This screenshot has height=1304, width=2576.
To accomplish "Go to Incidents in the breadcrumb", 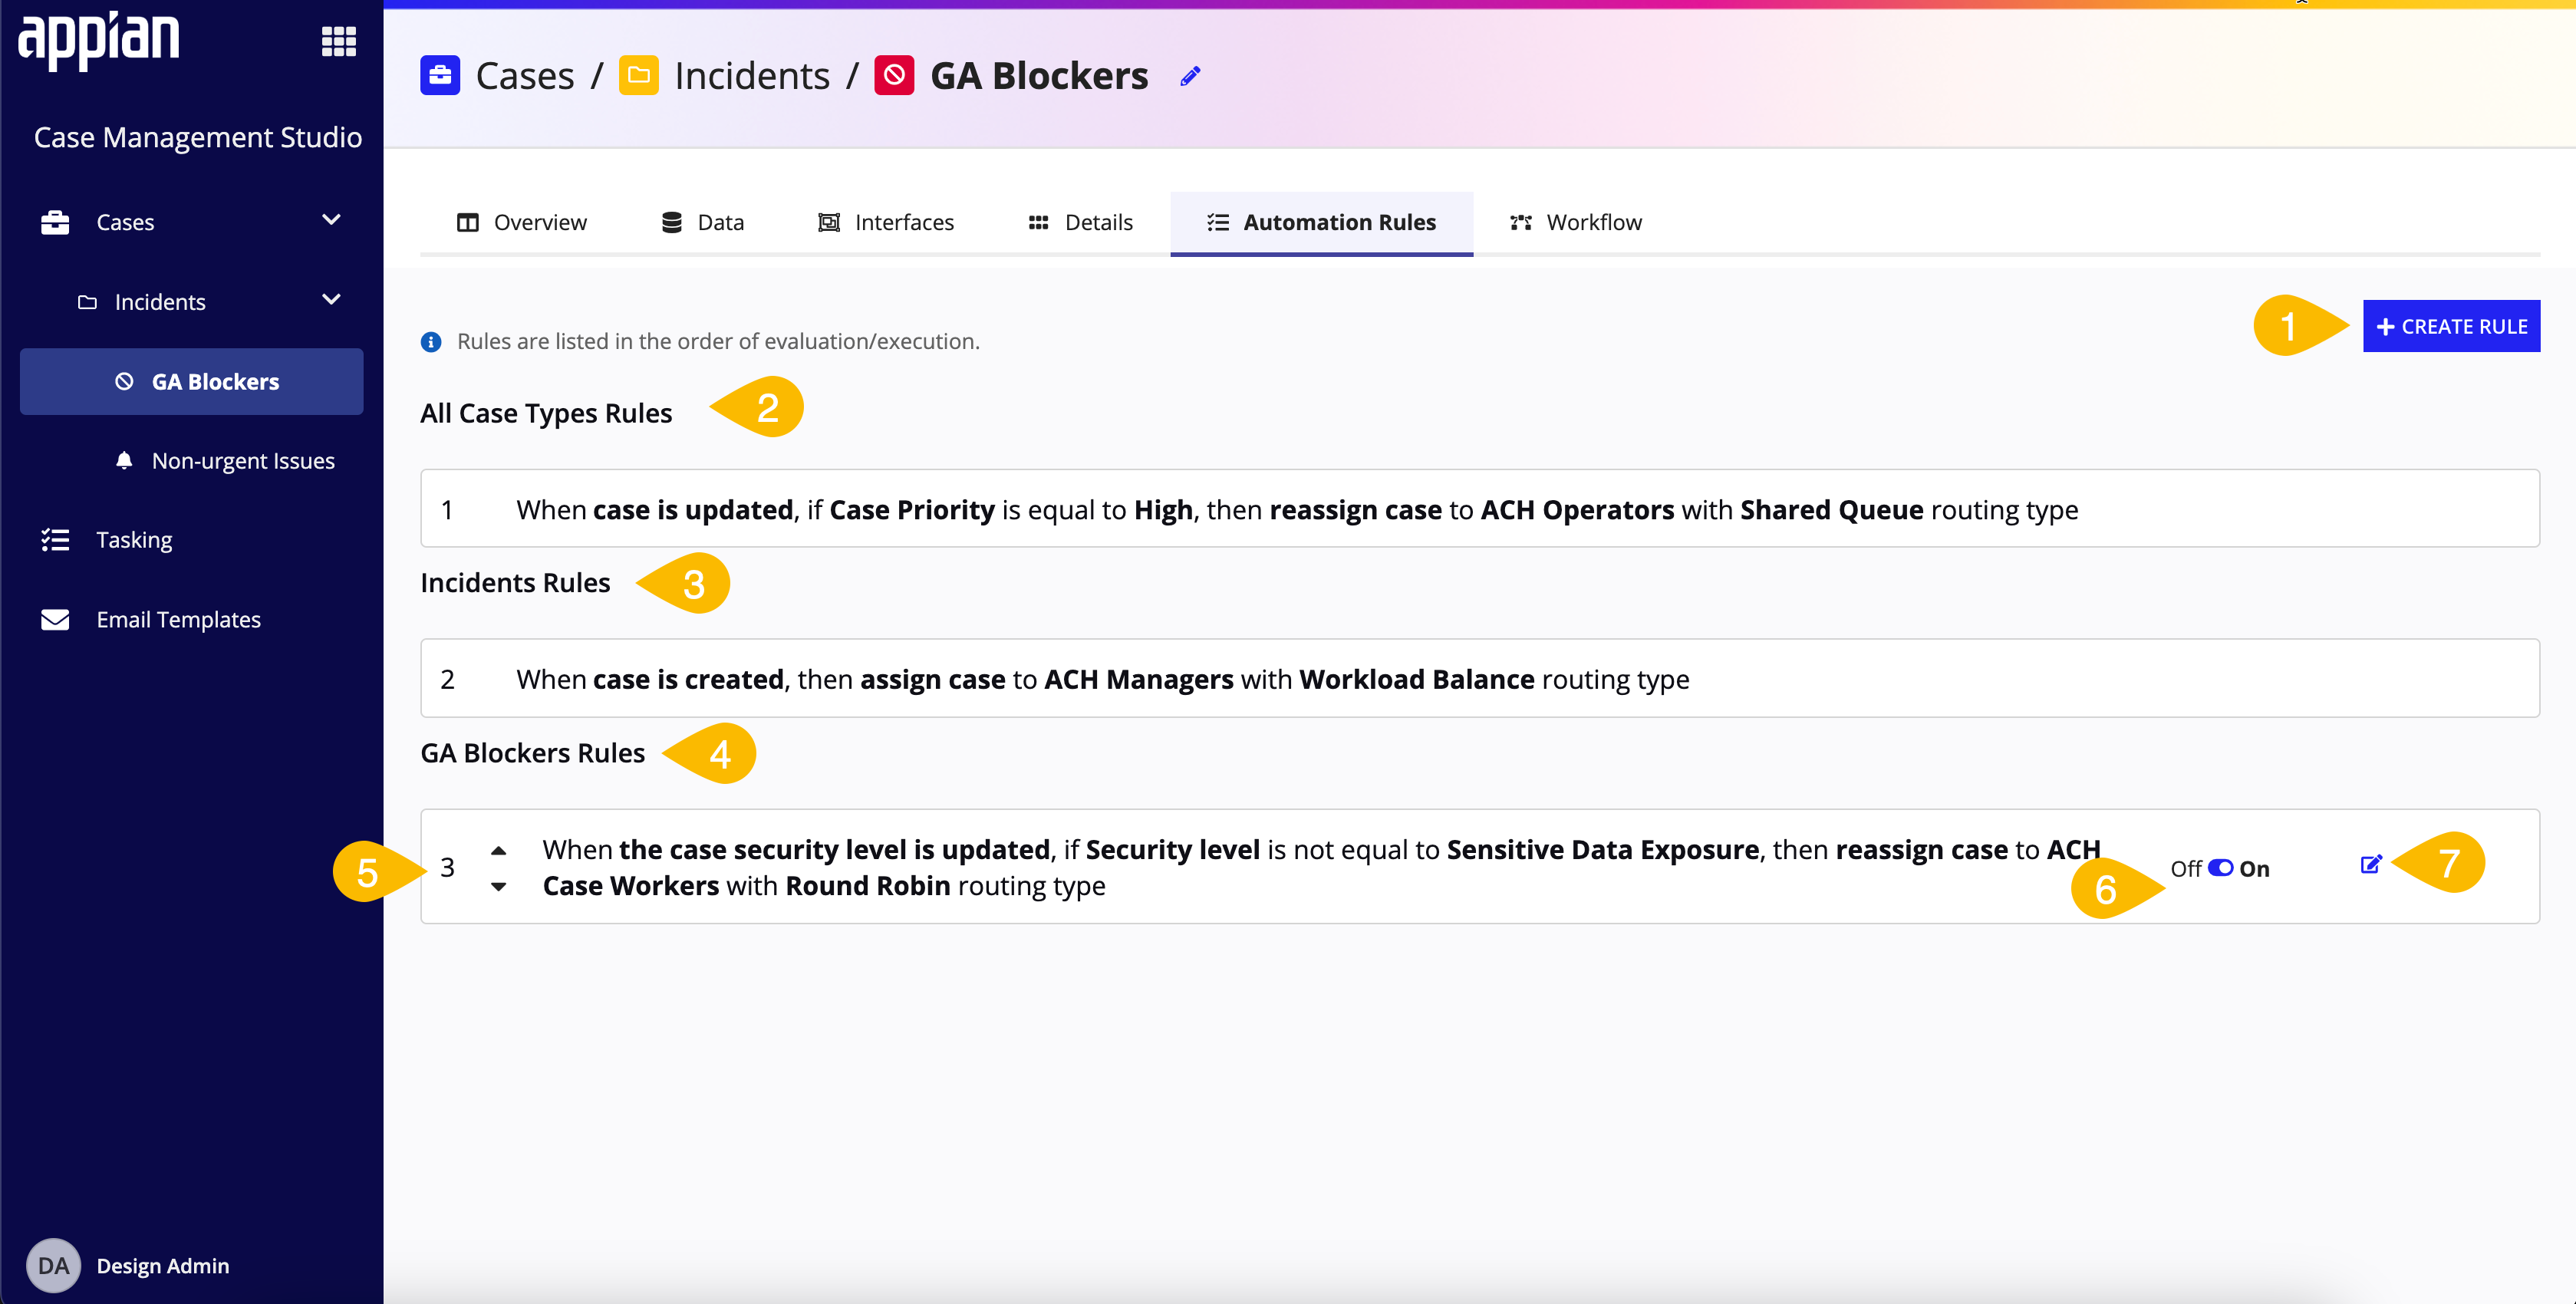I will pyautogui.click(x=752, y=76).
